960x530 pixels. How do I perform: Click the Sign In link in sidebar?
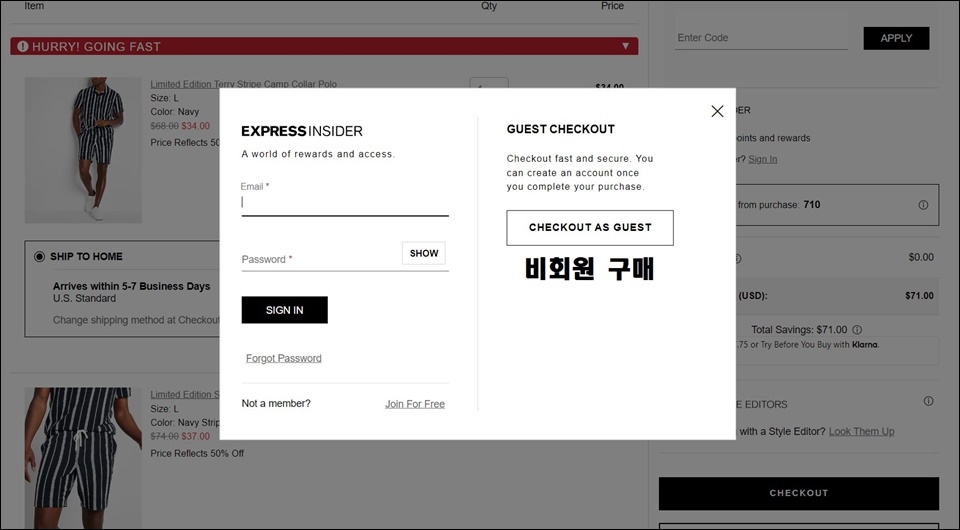[762, 159]
